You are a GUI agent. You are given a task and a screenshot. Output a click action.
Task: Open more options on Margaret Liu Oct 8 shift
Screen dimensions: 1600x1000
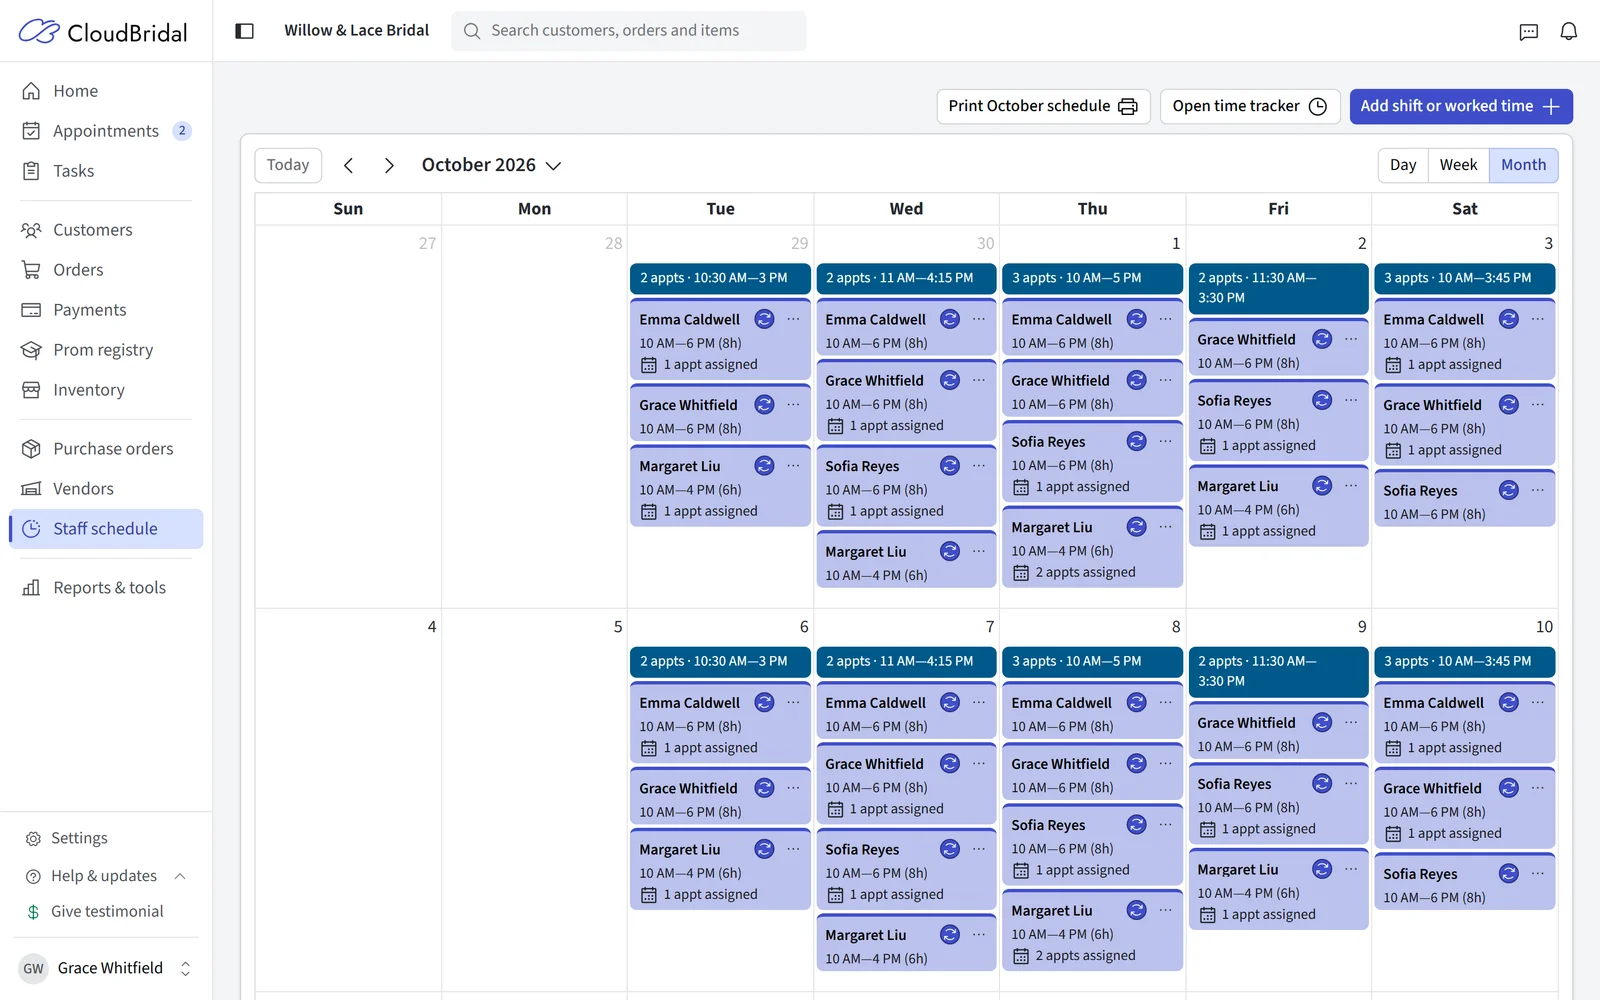pos(1165,910)
